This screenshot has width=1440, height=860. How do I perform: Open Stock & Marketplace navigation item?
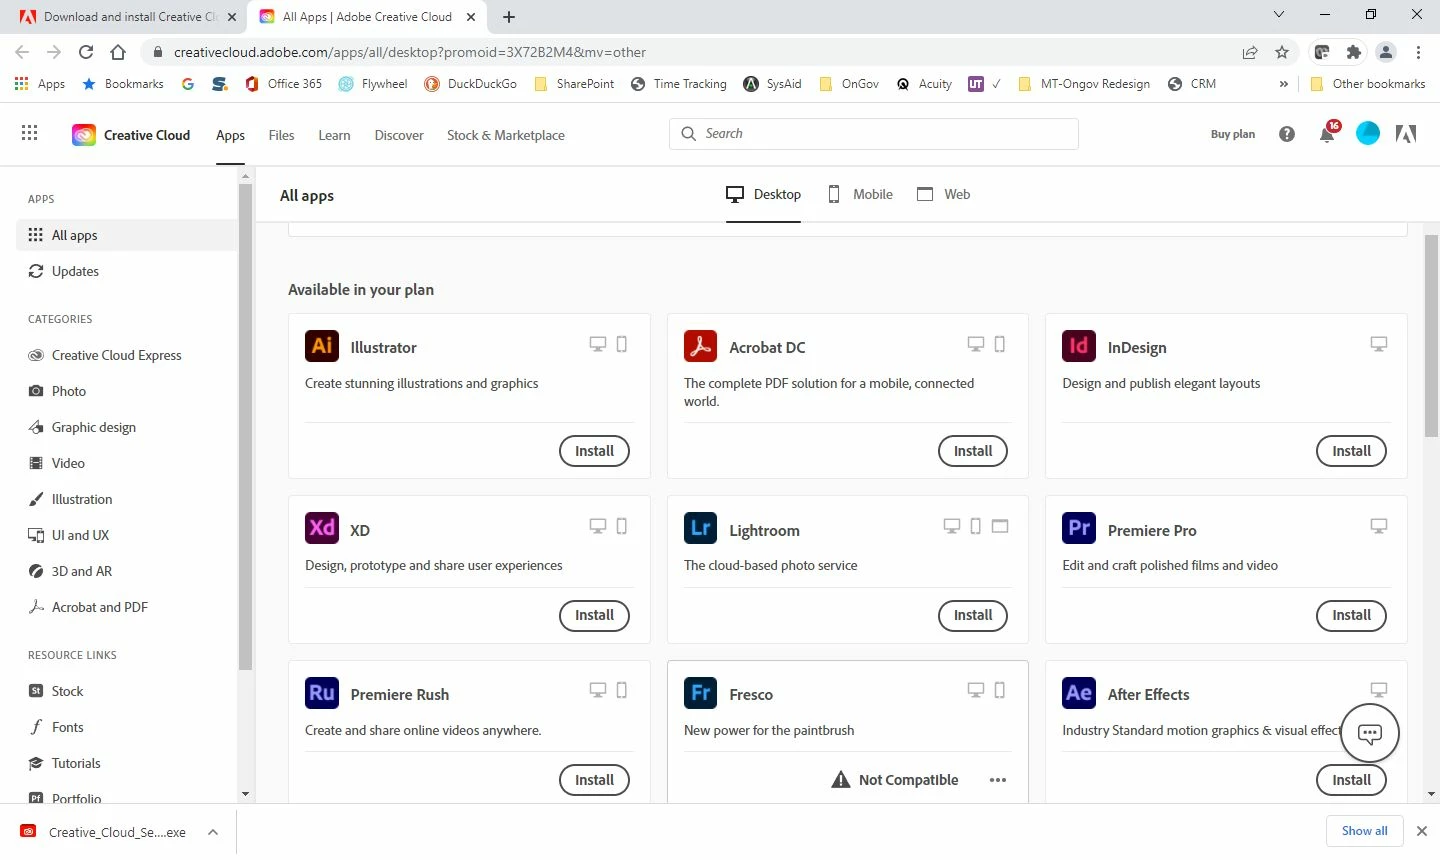(506, 135)
